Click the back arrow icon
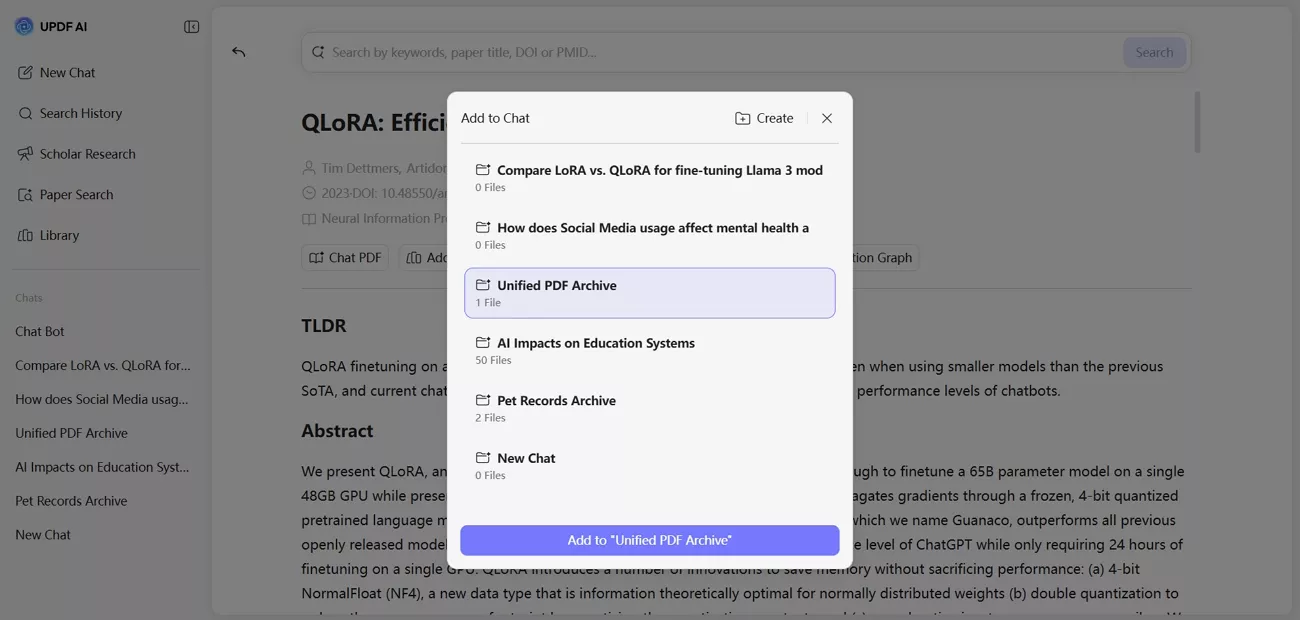 tap(238, 52)
